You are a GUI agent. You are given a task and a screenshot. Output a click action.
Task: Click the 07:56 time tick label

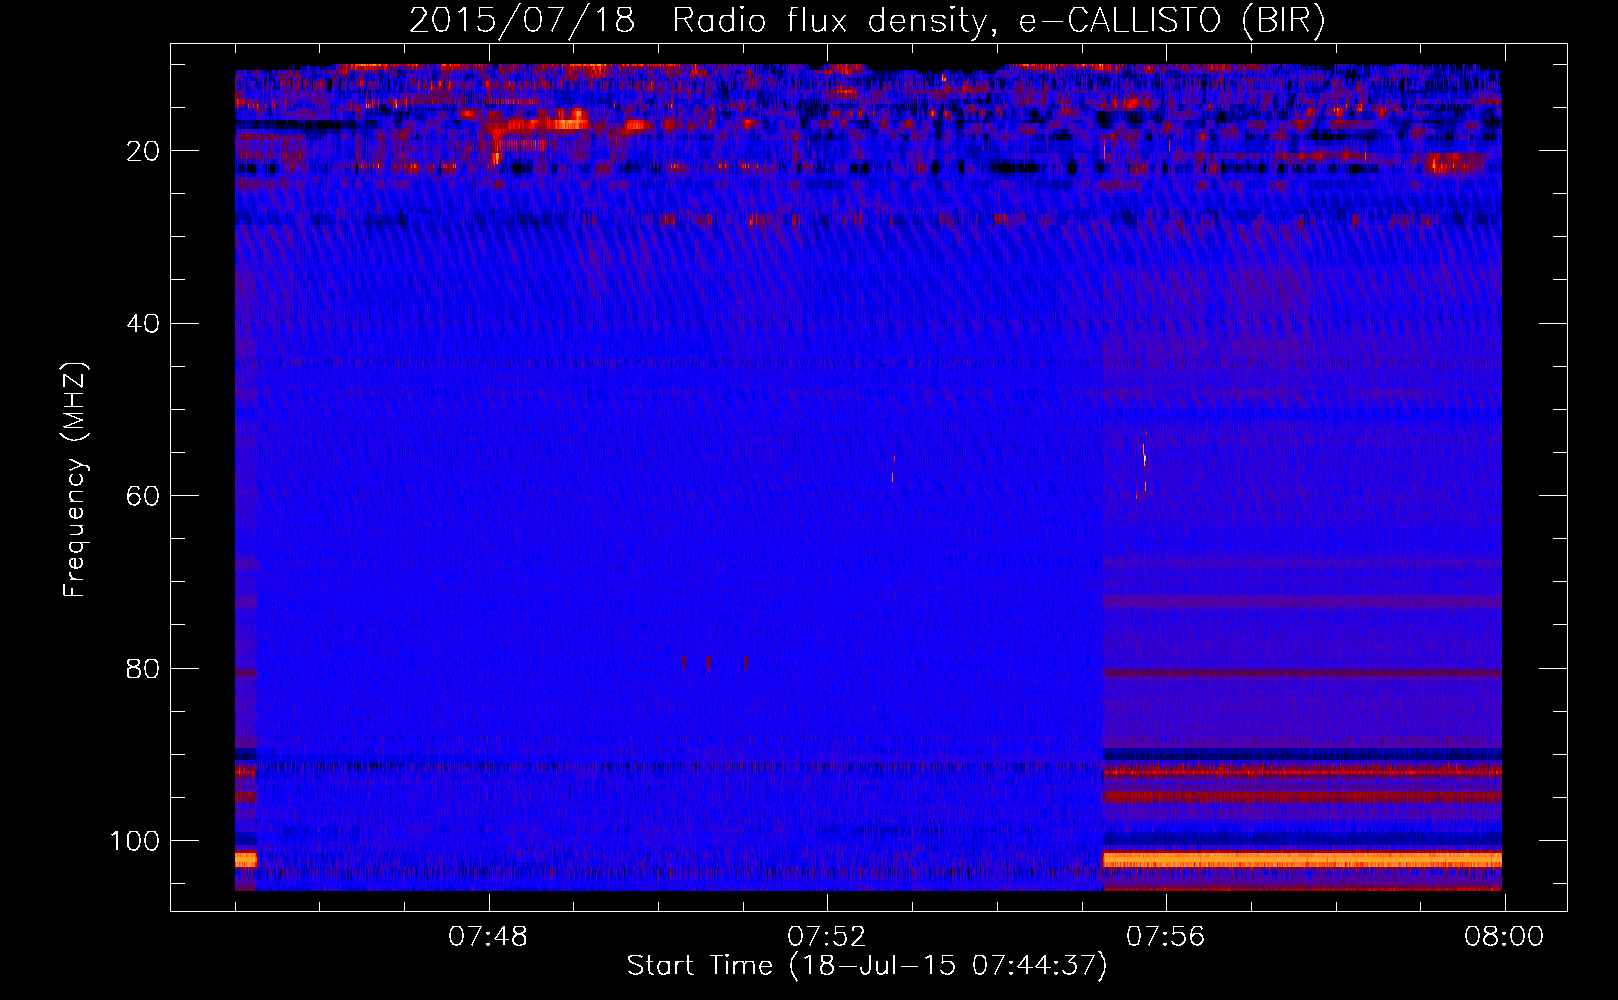pyautogui.click(x=1166, y=937)
